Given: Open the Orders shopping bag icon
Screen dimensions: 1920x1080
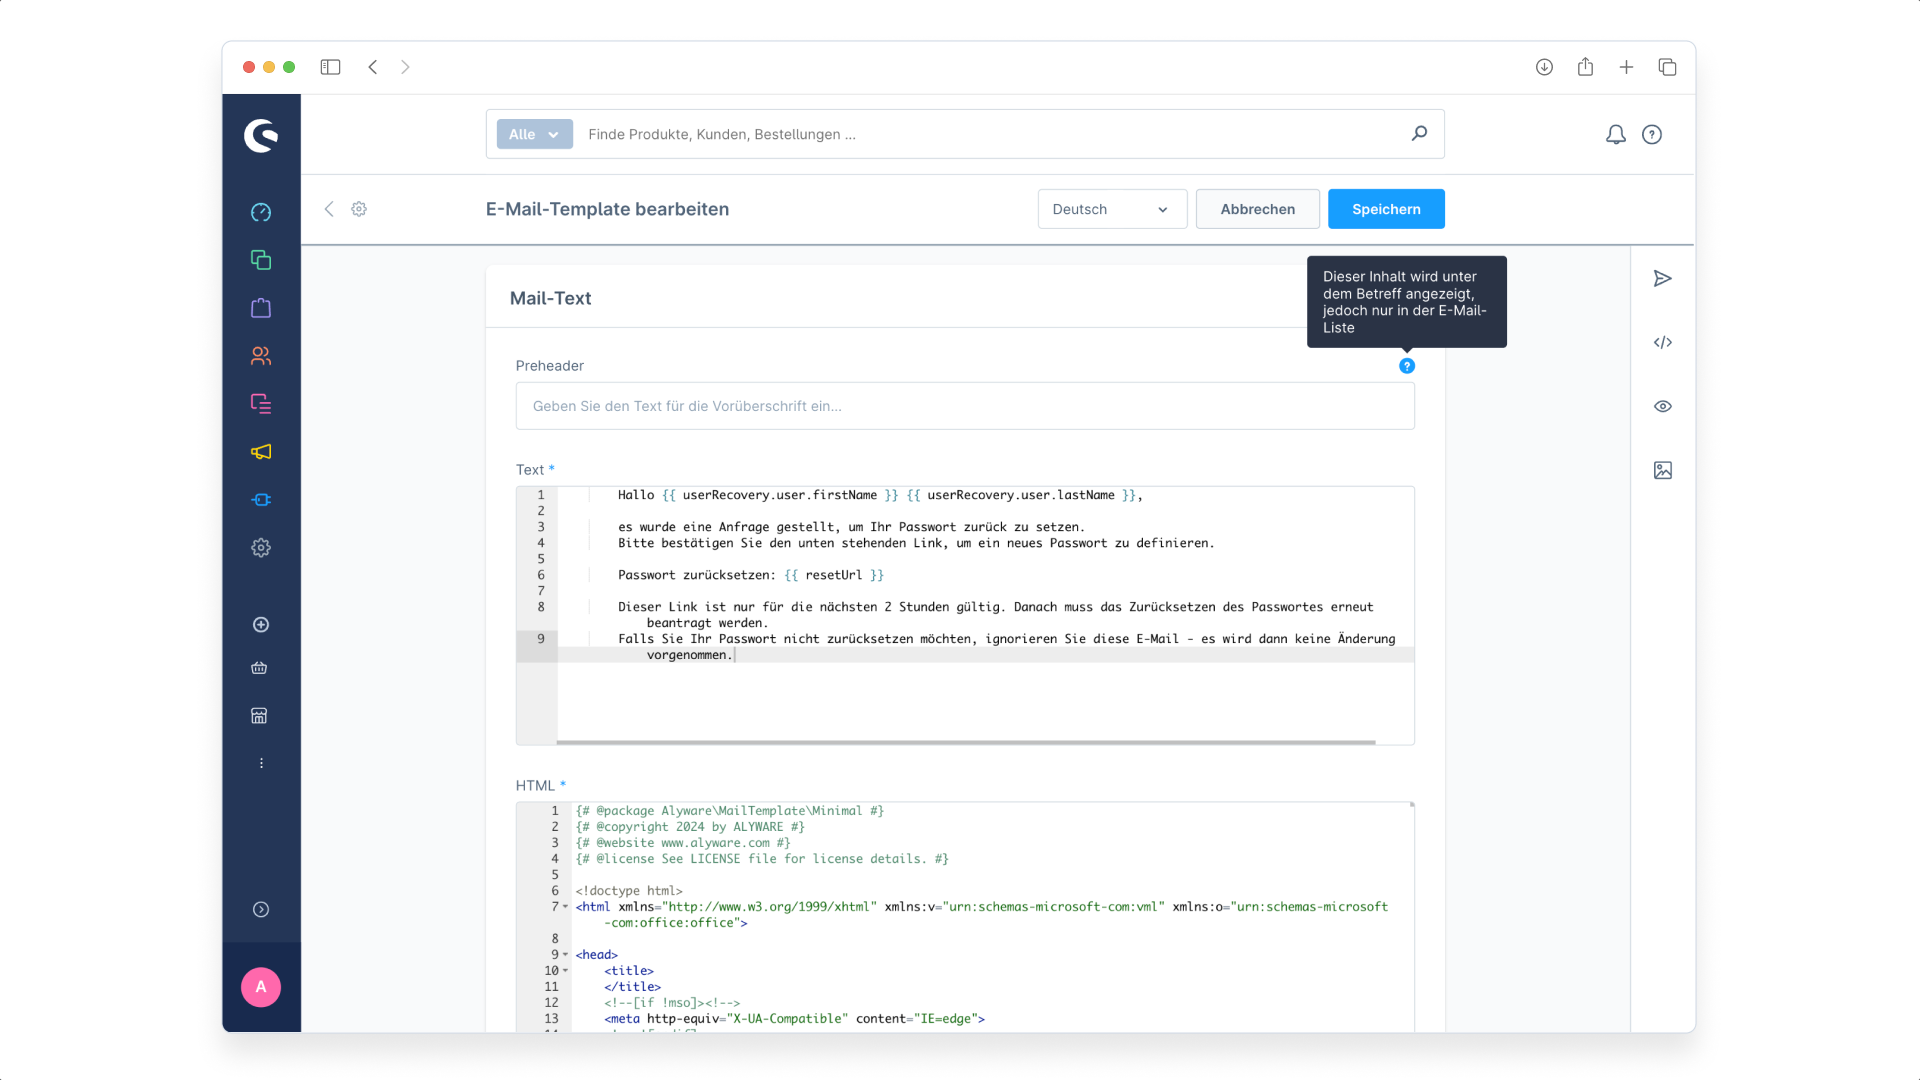Looking at the screenshot, I should [x=261, y=308].
